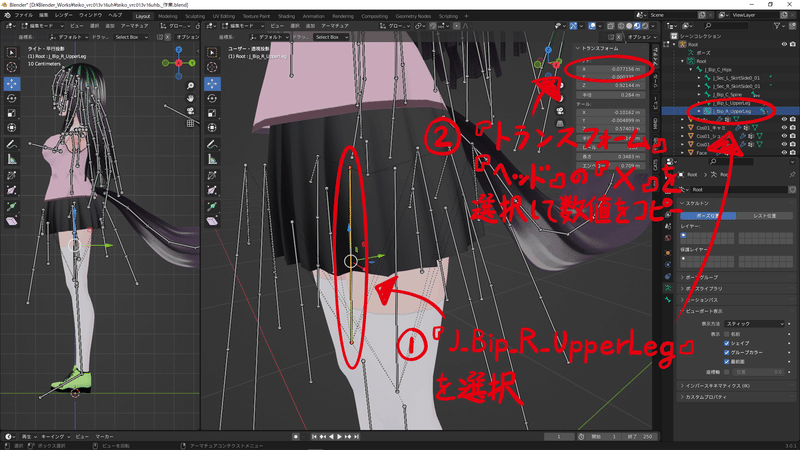Toggle the 名前 display checkbox
Screen dimensions: 800x450
(x=727, y=334)
